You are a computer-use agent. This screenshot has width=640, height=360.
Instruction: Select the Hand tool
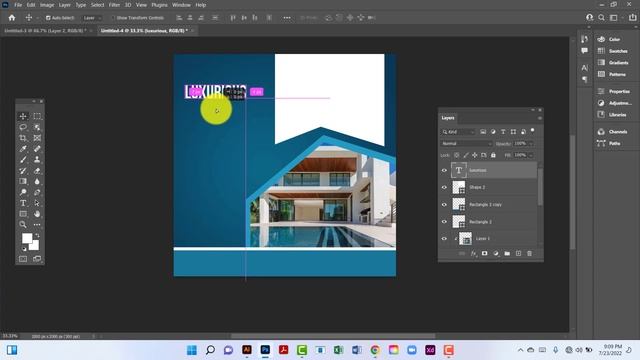[37, 214]
